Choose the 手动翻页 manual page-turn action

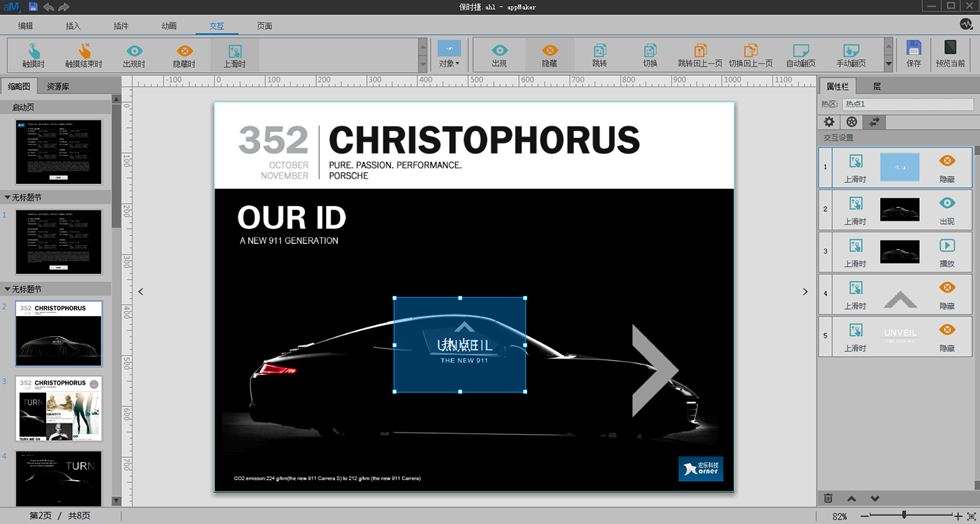(x=851, y=56)
